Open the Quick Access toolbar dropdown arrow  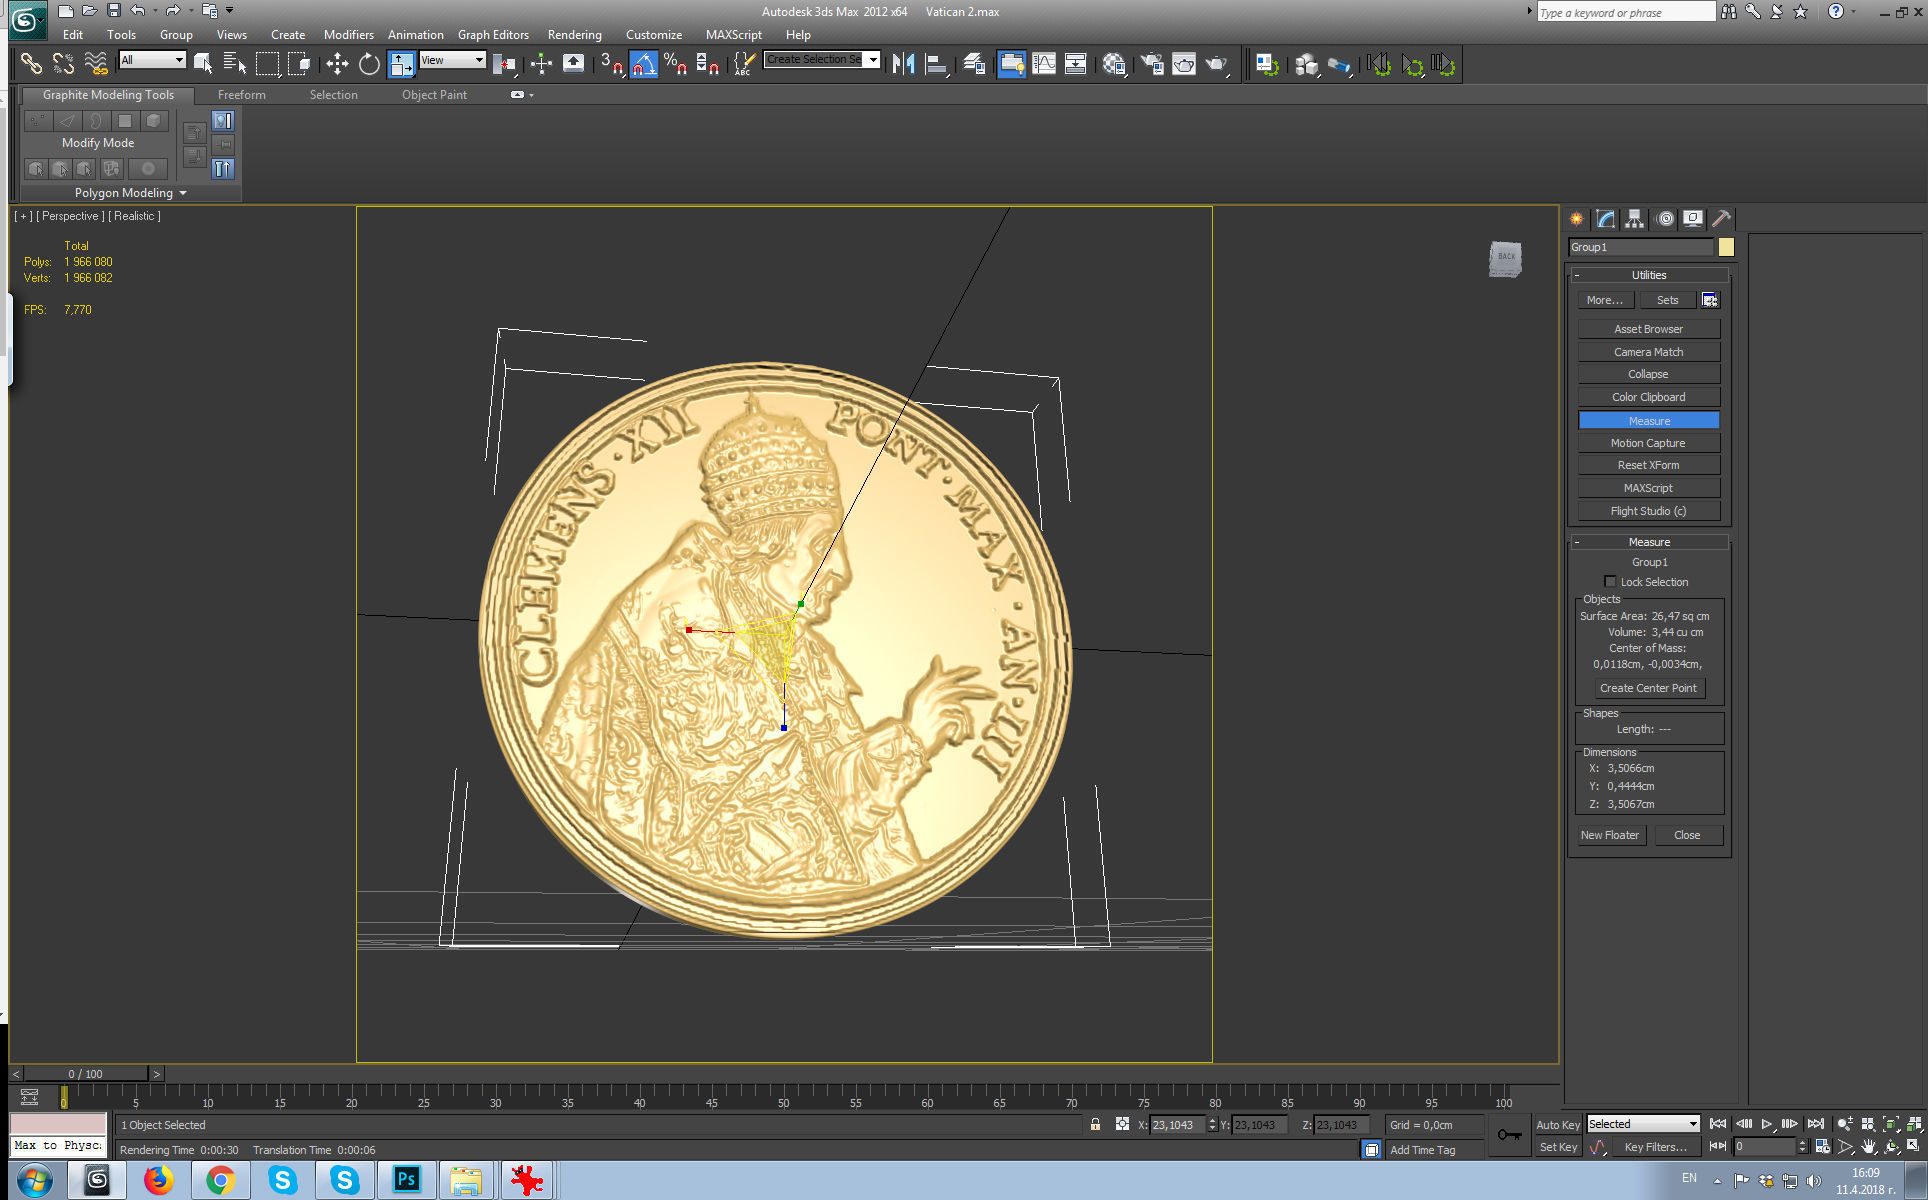(230, 11)
